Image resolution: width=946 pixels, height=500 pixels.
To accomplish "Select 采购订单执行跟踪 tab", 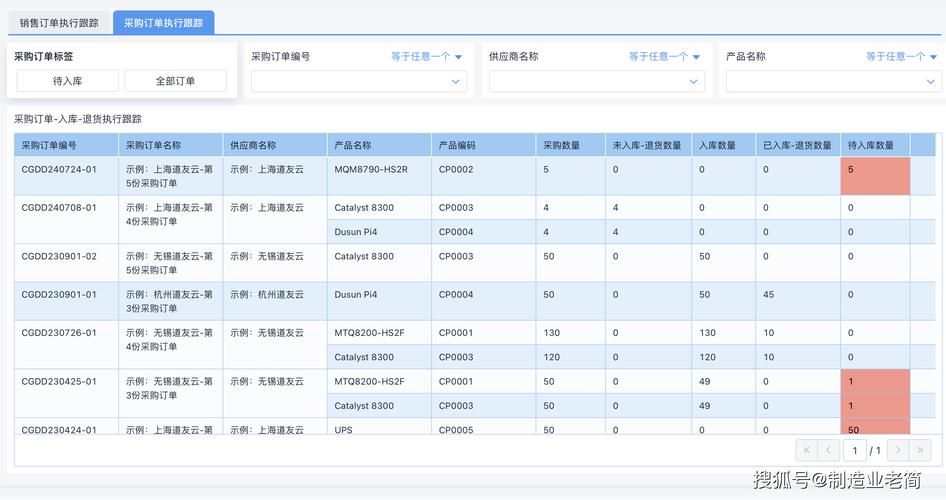I will 164,22.
